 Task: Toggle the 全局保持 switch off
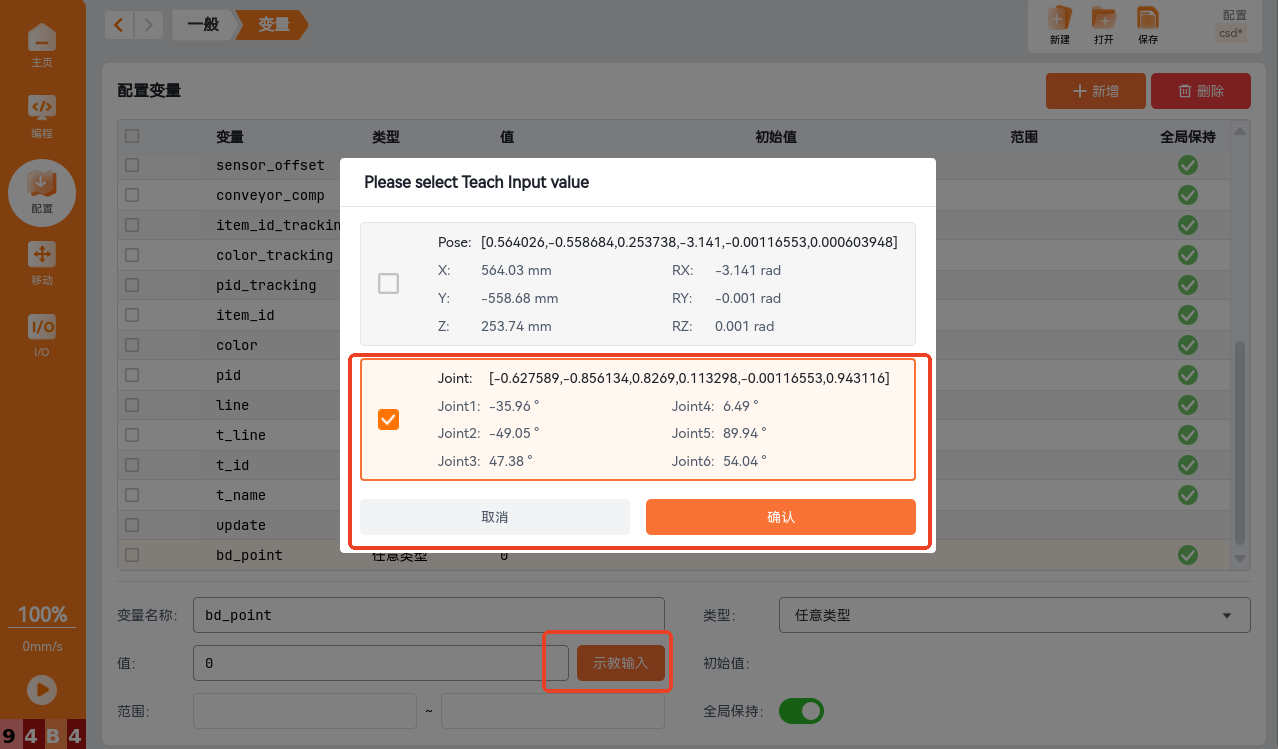pos(800,711)
